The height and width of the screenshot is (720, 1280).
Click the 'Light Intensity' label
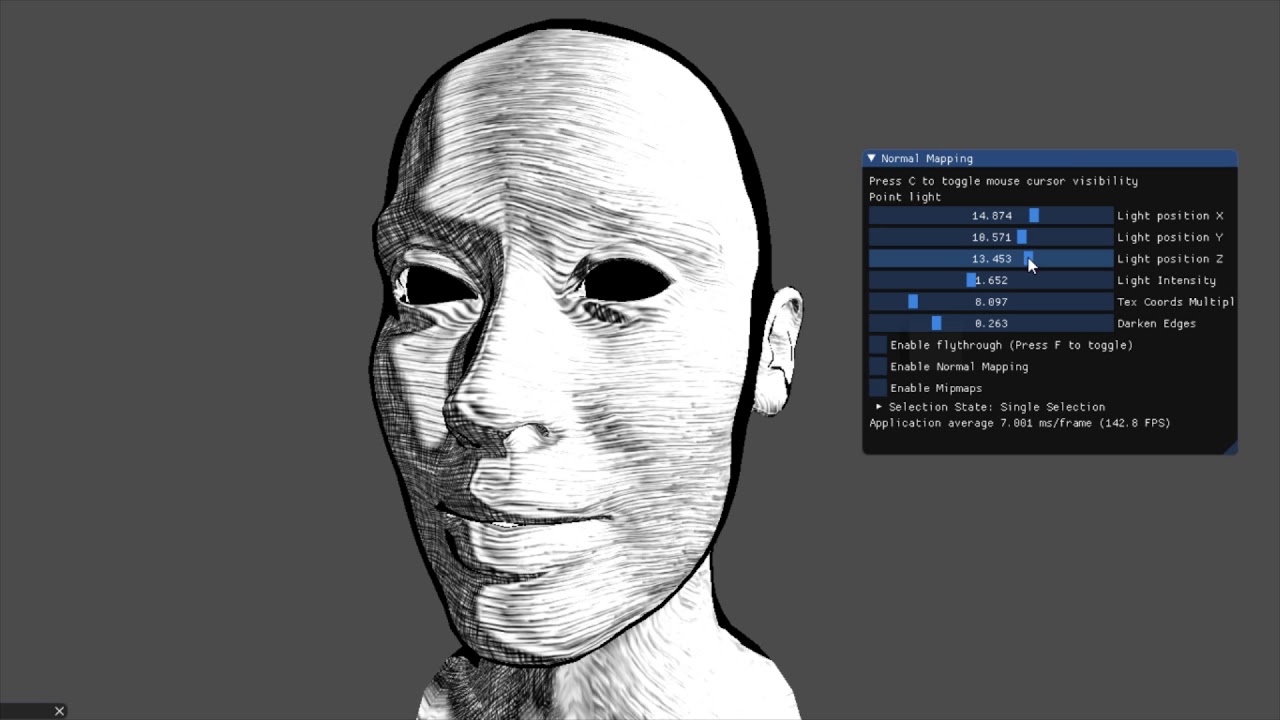pos(1166,281)
